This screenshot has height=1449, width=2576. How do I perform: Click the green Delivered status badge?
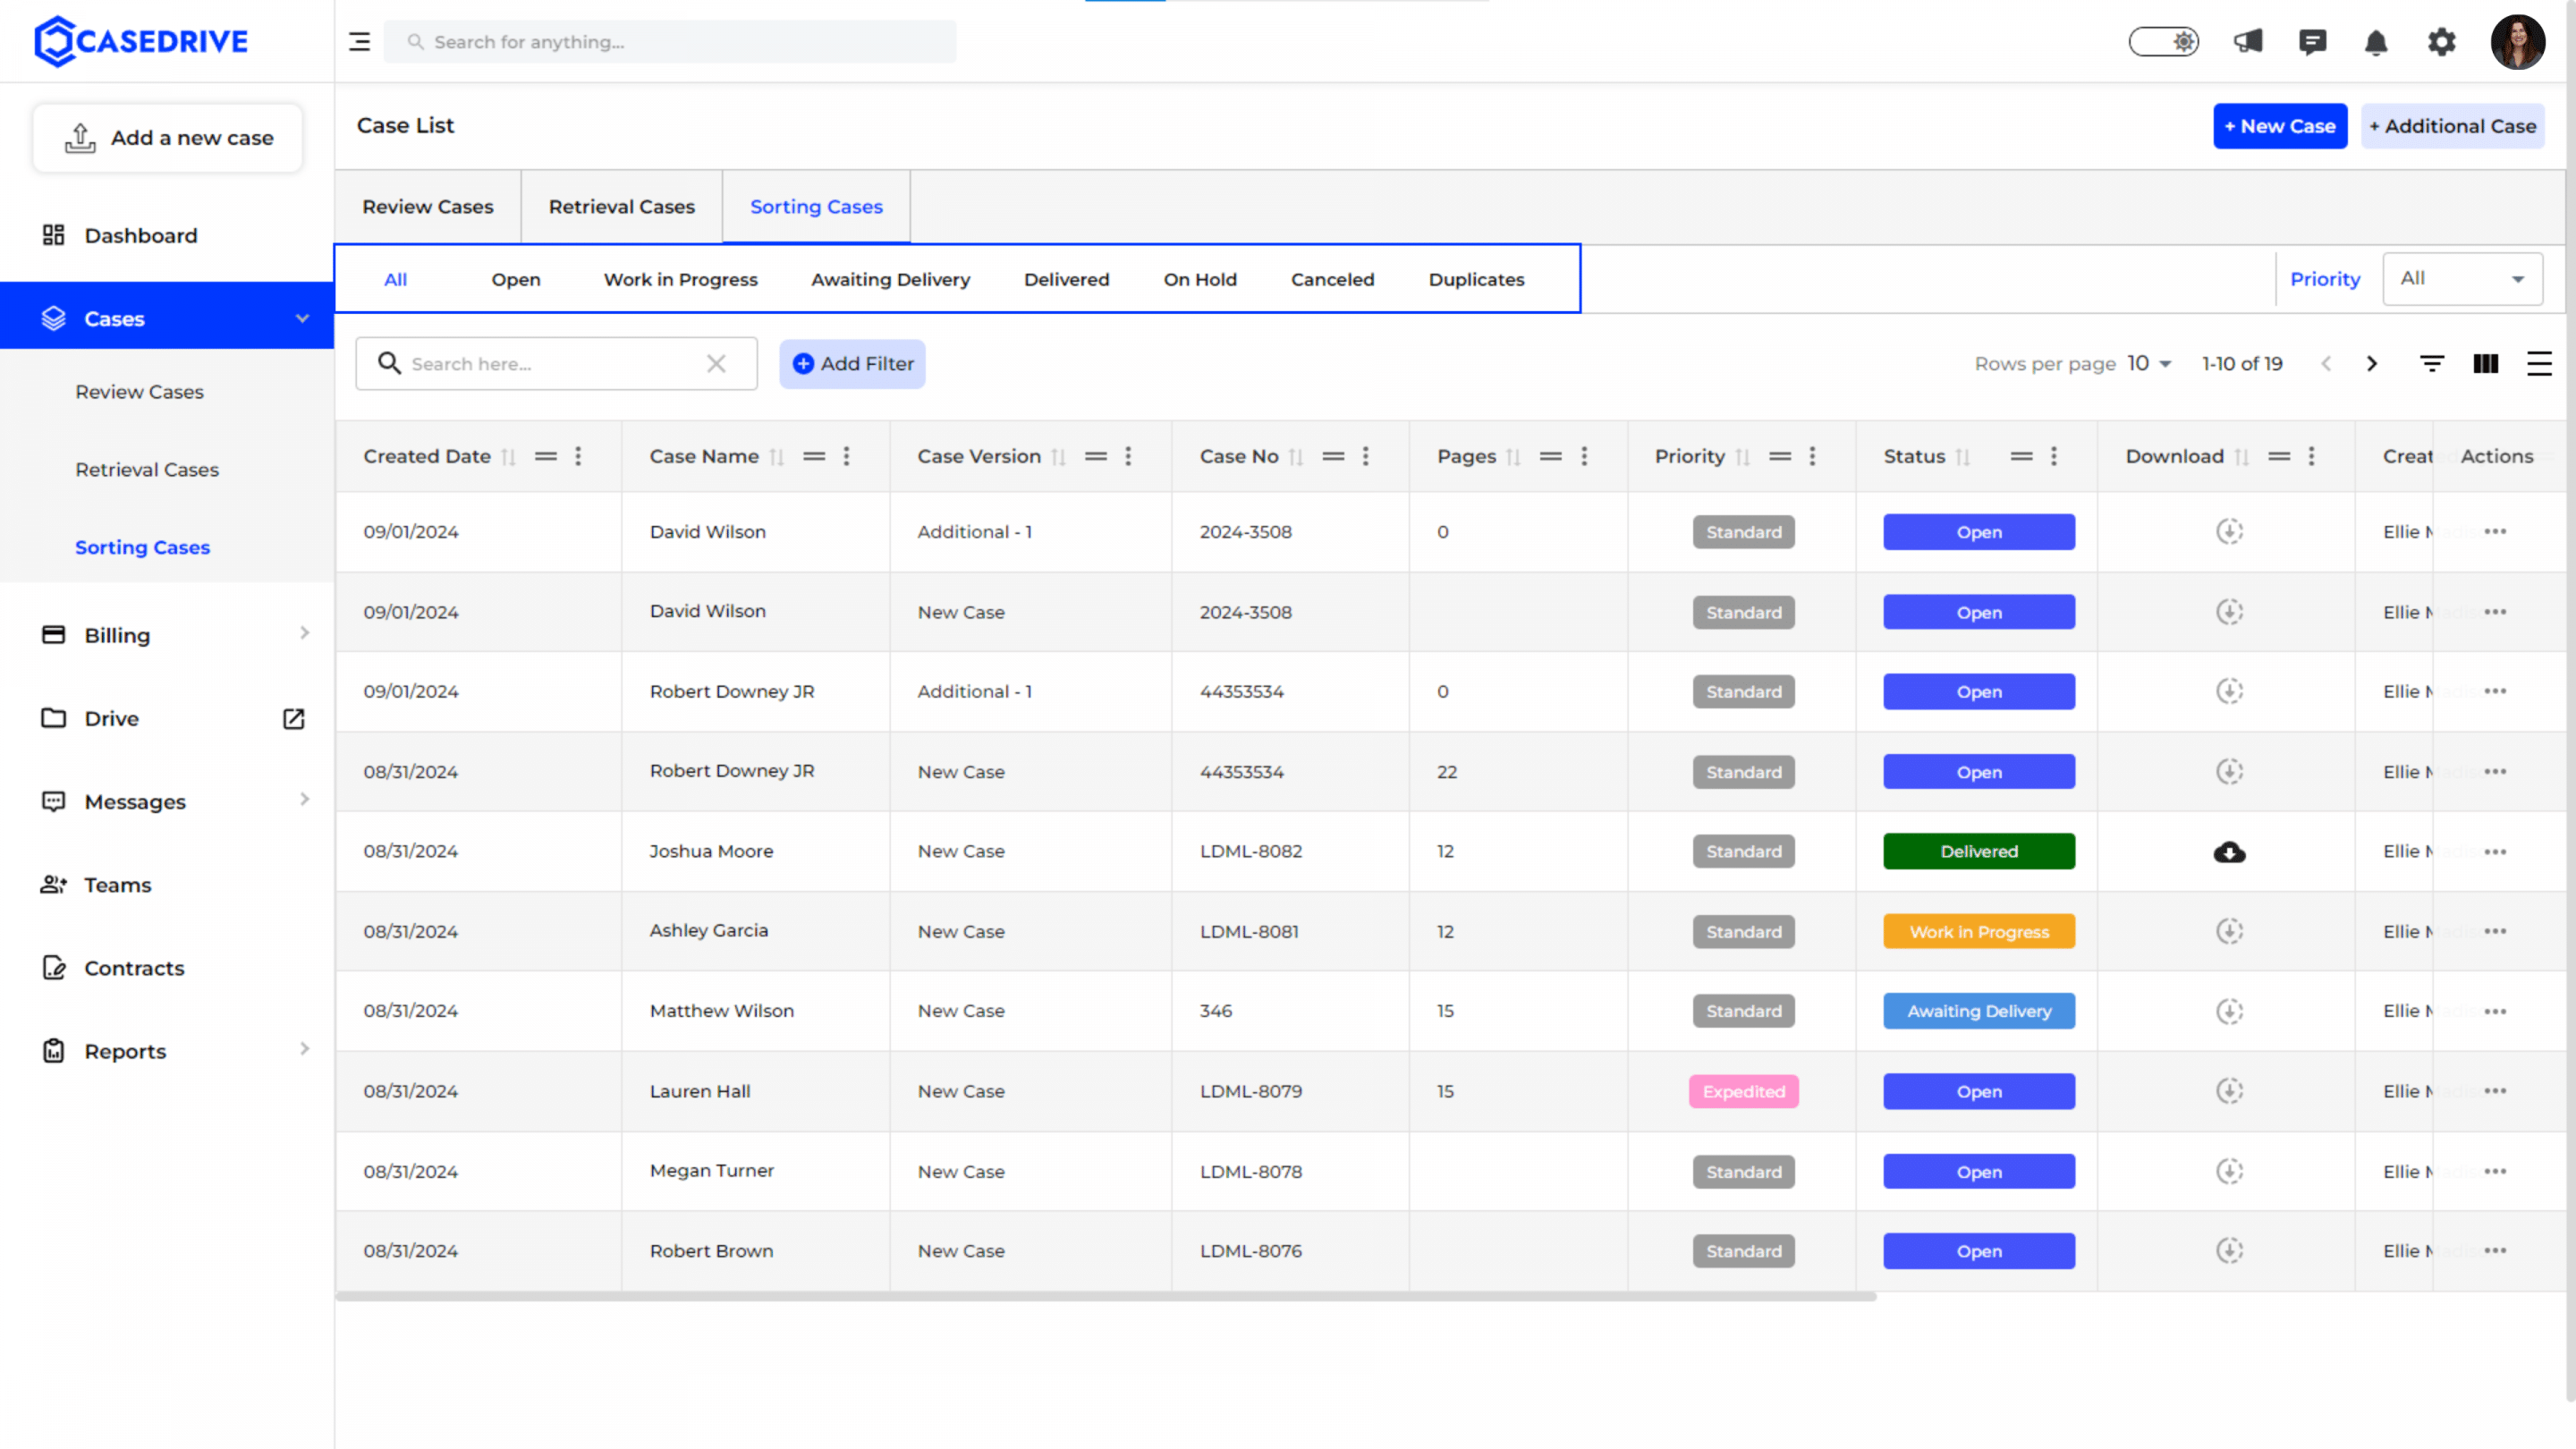[1978, 851]
